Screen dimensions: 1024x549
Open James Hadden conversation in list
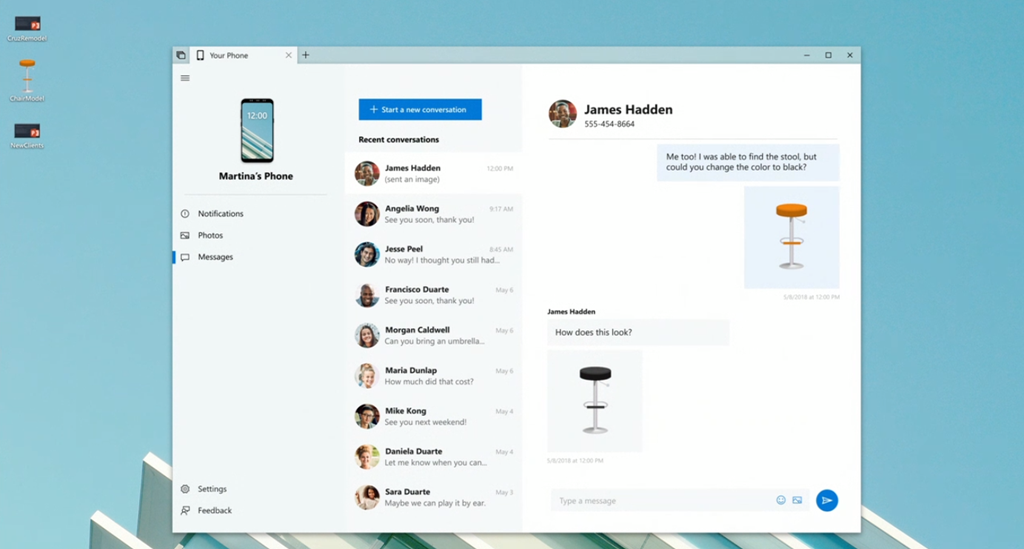coord(434,173)
